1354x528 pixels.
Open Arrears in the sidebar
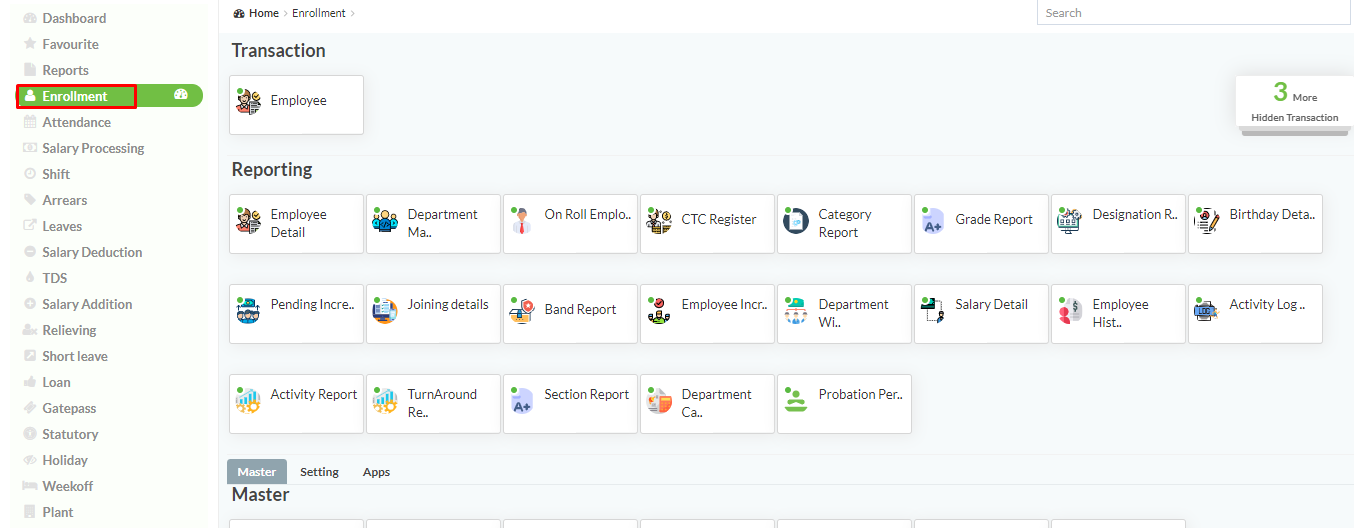pyautogui.click(x=64, y=200)
